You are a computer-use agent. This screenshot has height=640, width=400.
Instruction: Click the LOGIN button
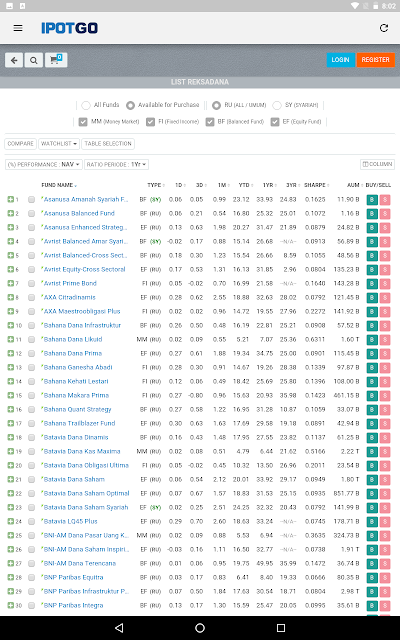pyautogui.click(x=340, y=60)
